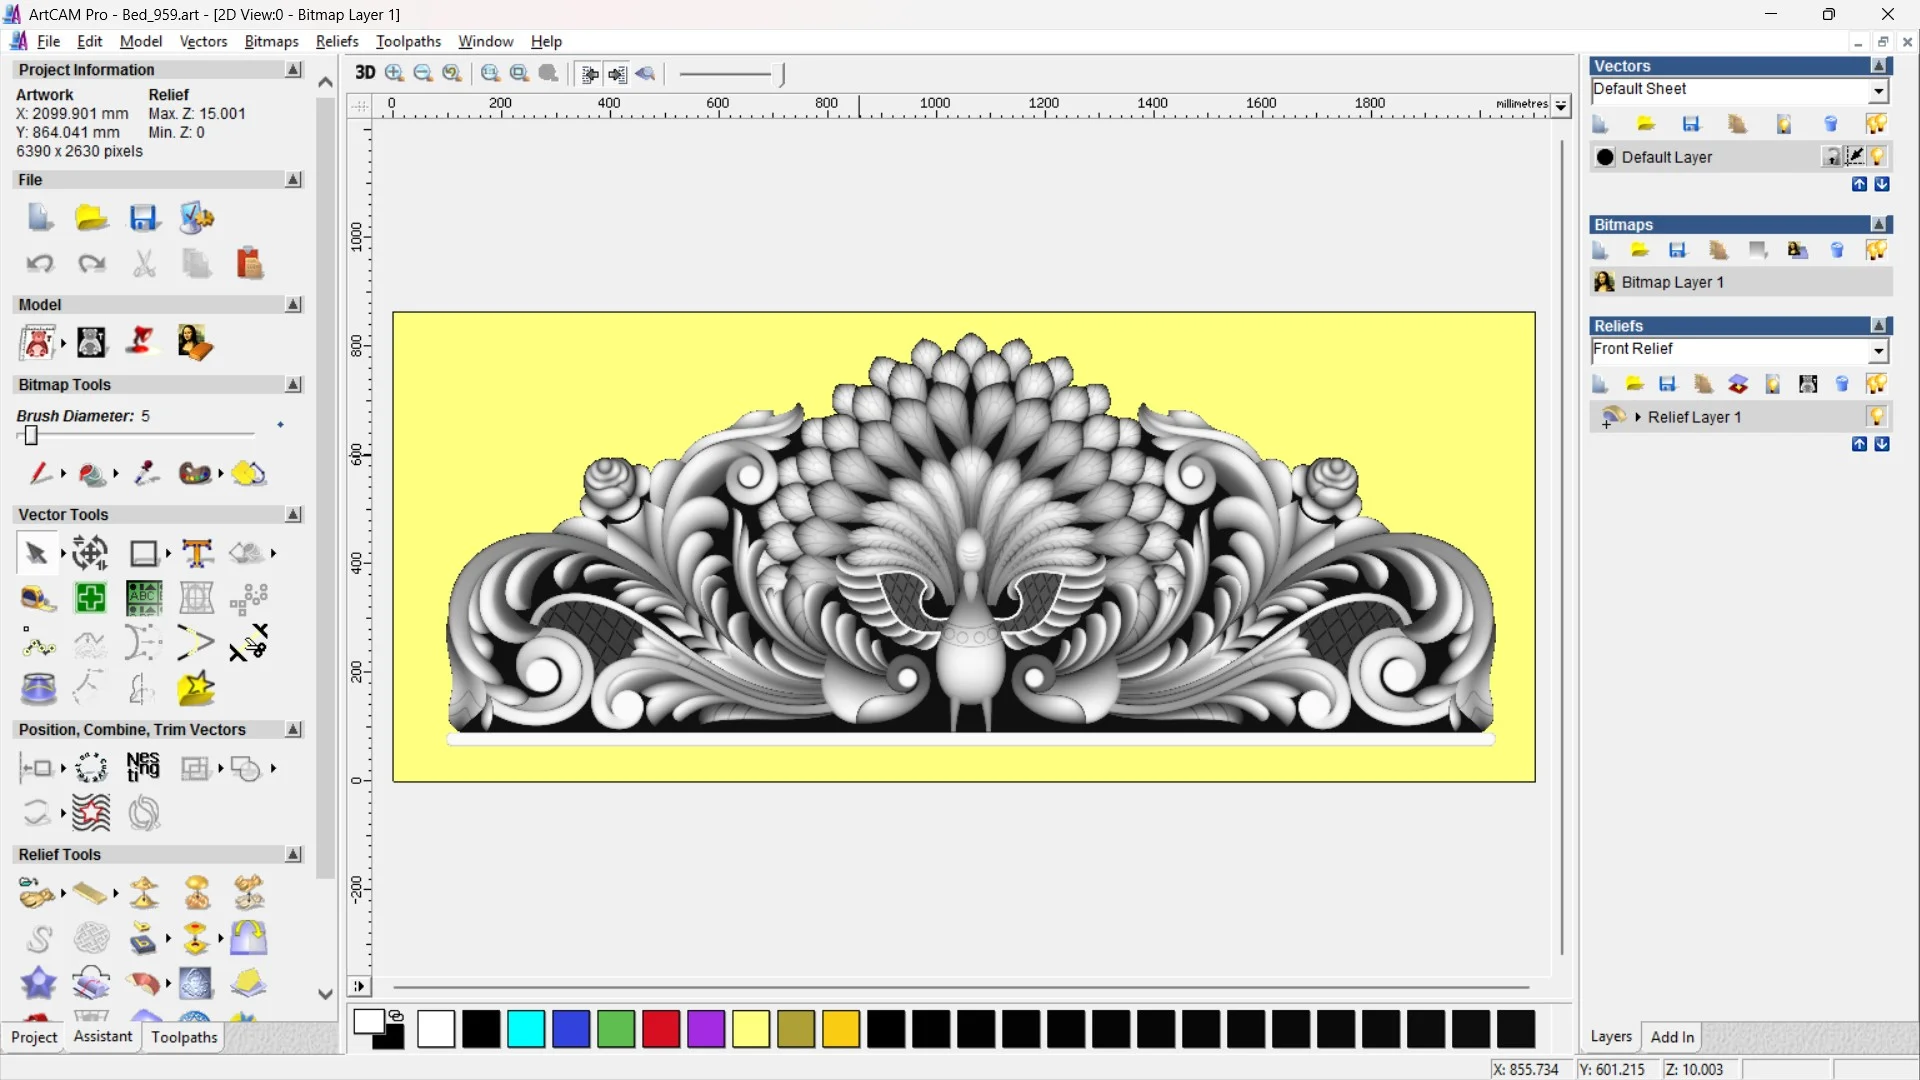The width and height of the screenshot is (1920, 1080).
Task: Open the Default Sheet dropdown
Action: tap(1879, 90)
